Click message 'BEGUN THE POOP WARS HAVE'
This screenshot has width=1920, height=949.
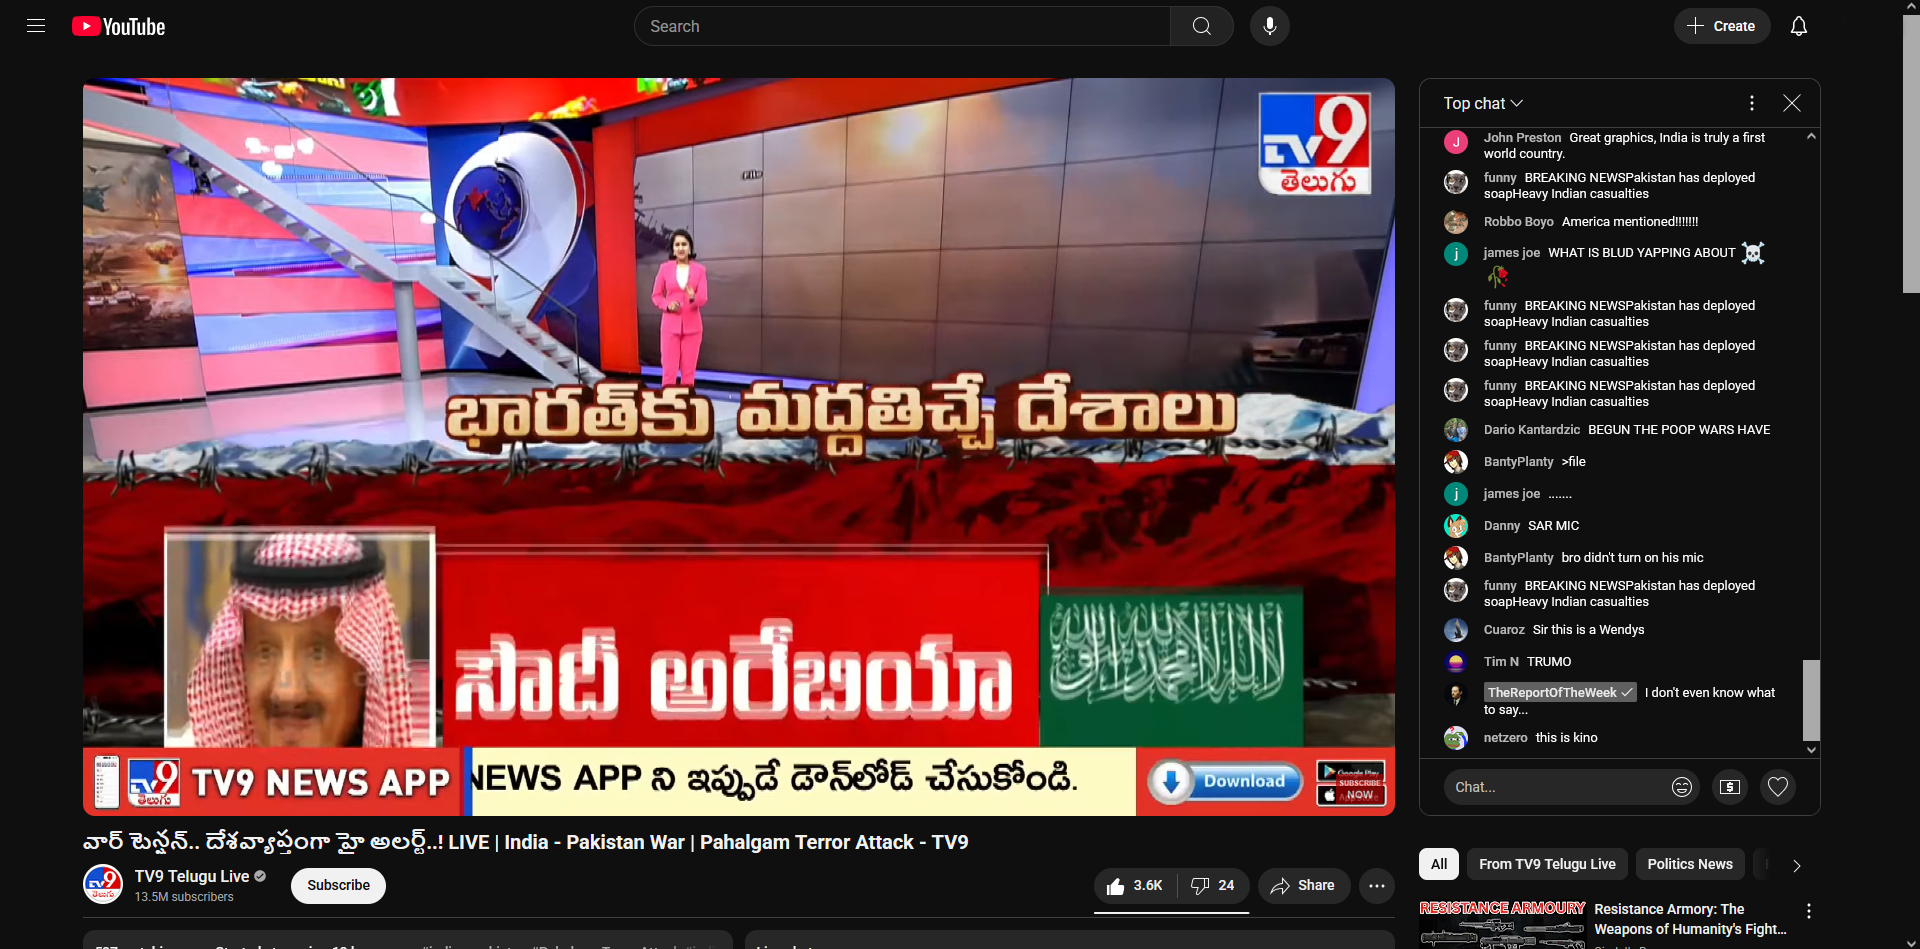click(x=1679, y=430)
